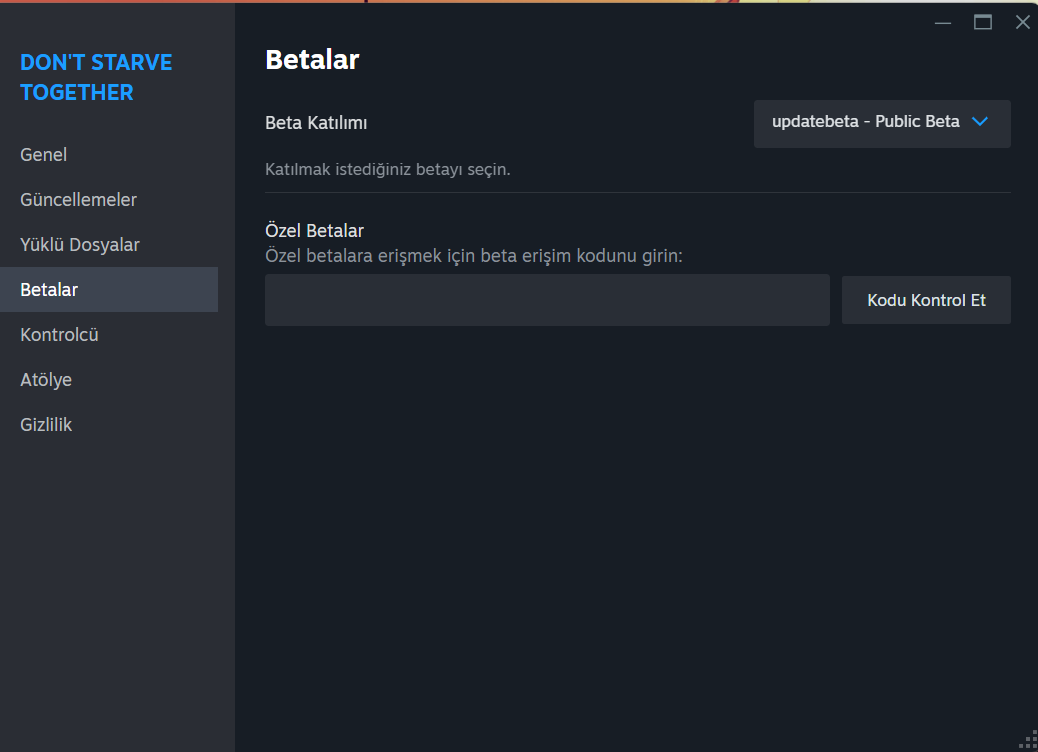Open the Genel settings section
The width and height of the screenshot is (1038, 752).
44,155
